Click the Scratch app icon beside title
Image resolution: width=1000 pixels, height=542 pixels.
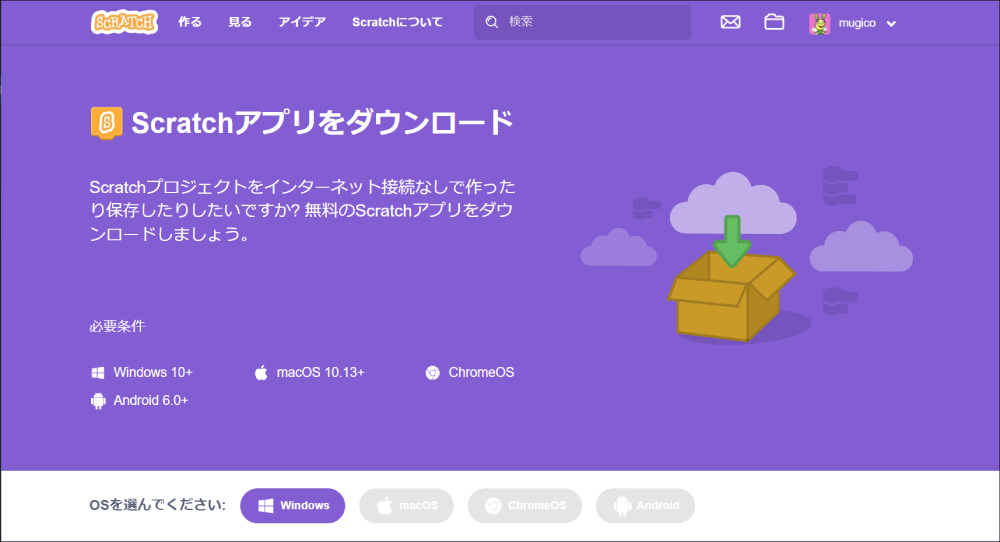pos(107,122)
